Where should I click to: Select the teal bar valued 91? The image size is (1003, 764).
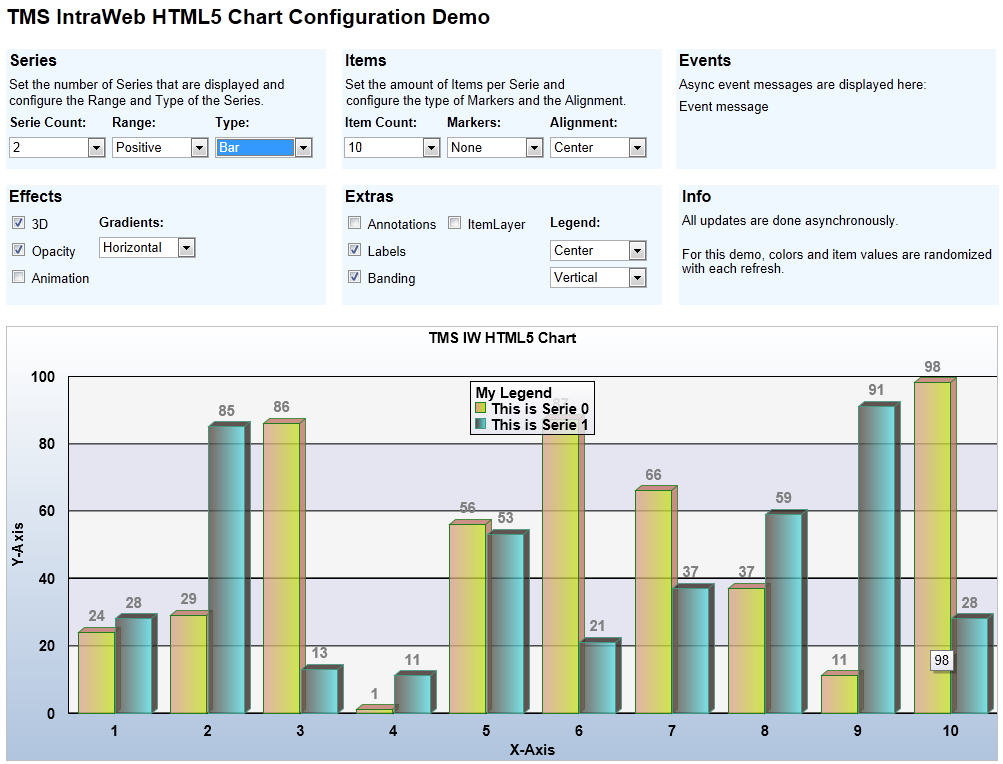point(877,559)
